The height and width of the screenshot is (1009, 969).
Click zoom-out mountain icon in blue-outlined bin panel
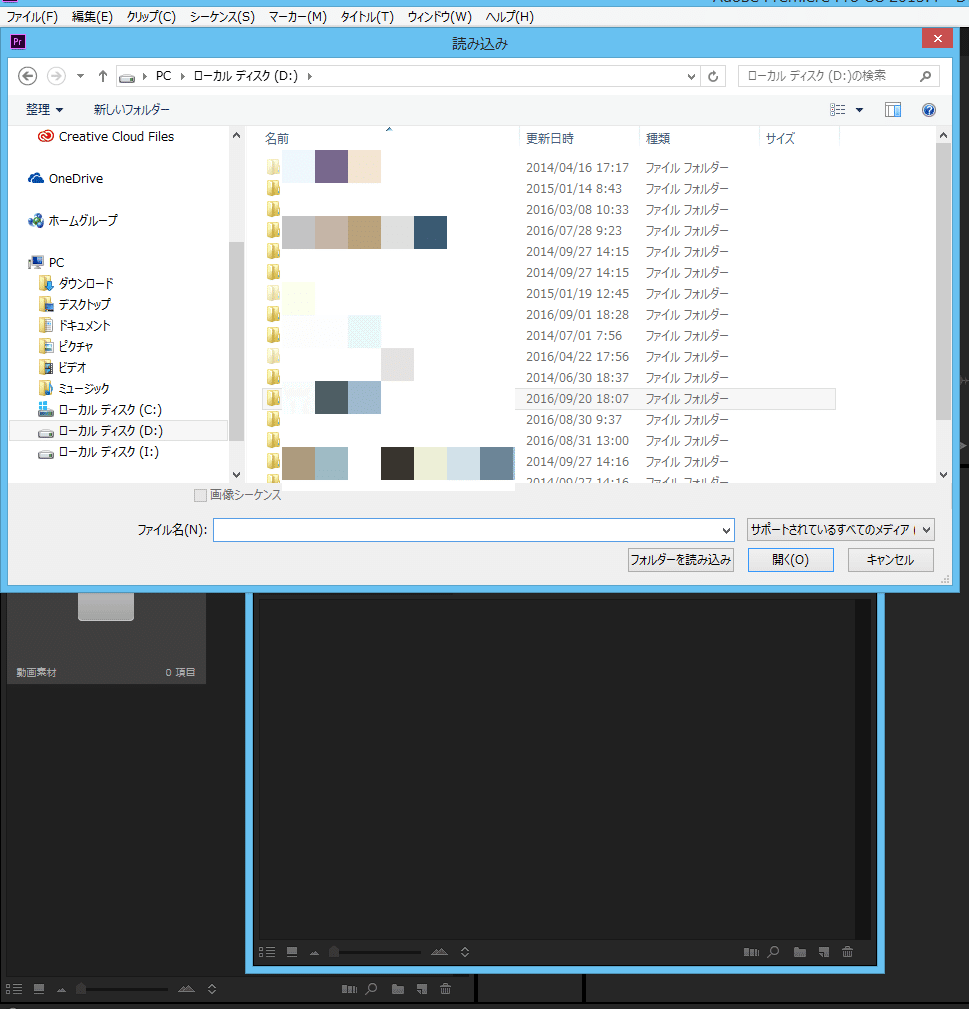click(x=314, y=953)
